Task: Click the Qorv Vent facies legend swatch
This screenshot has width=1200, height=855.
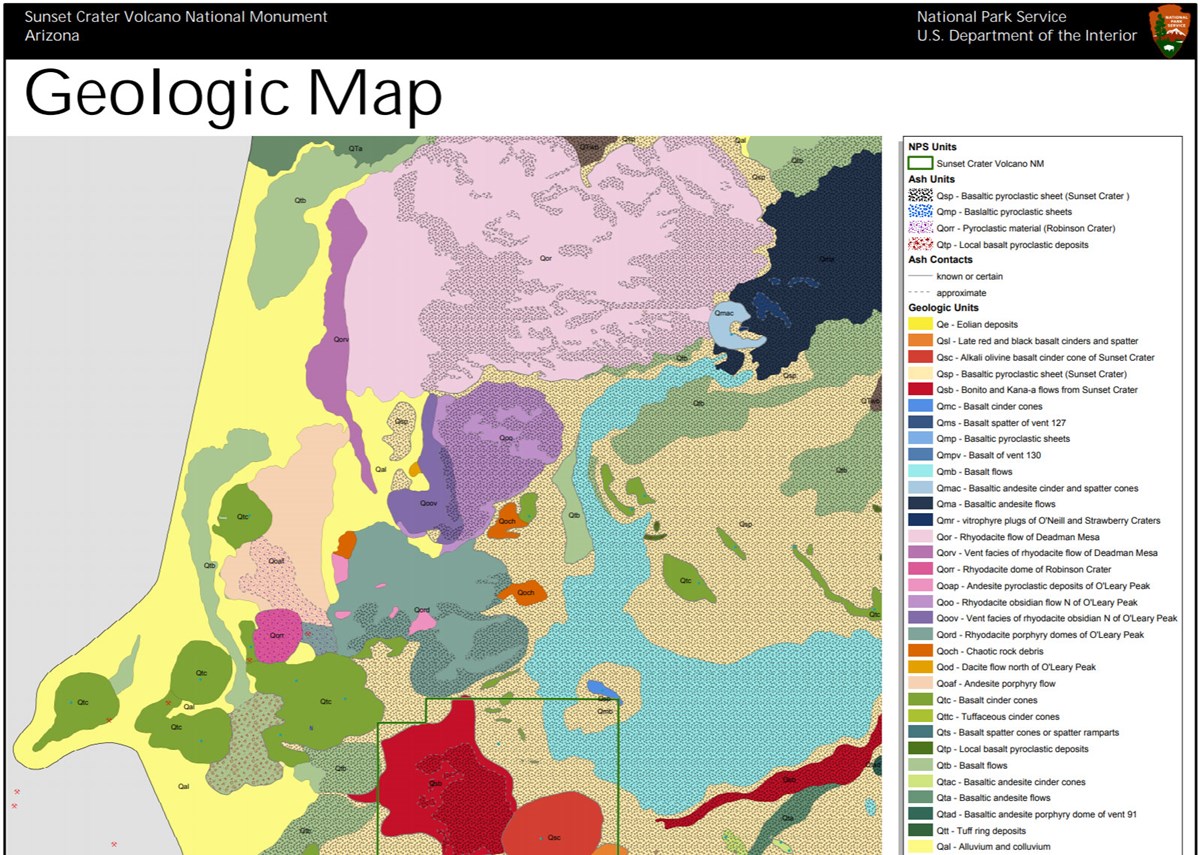Action: (x=920, y=553)
